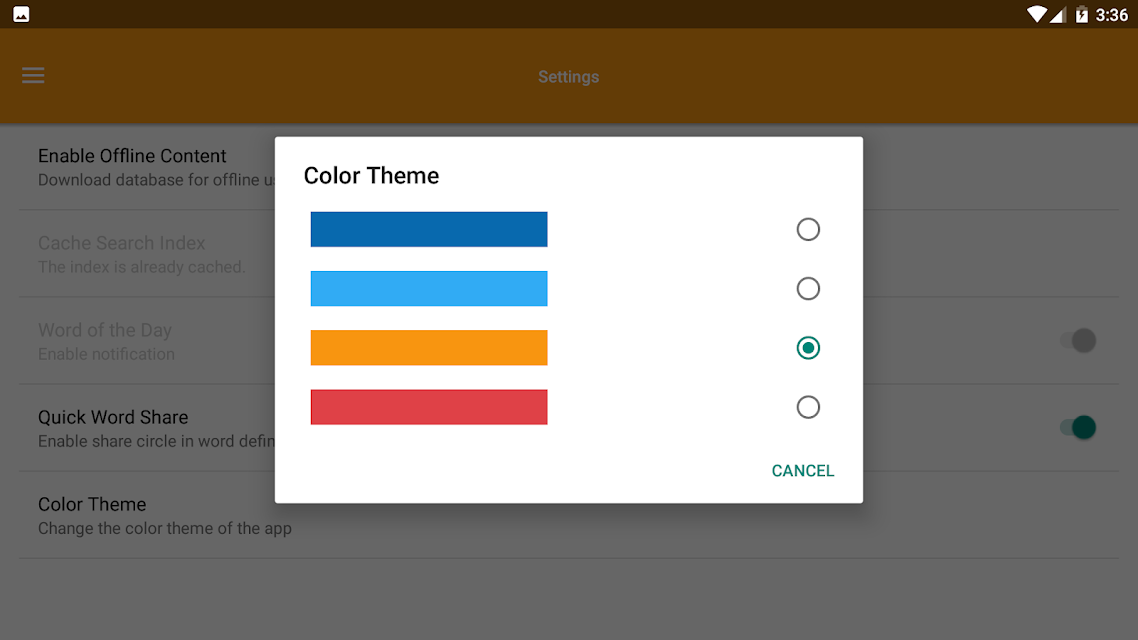Pick the orange color bar
Viewport: 1138px width, 640px height.
[429, 348]
